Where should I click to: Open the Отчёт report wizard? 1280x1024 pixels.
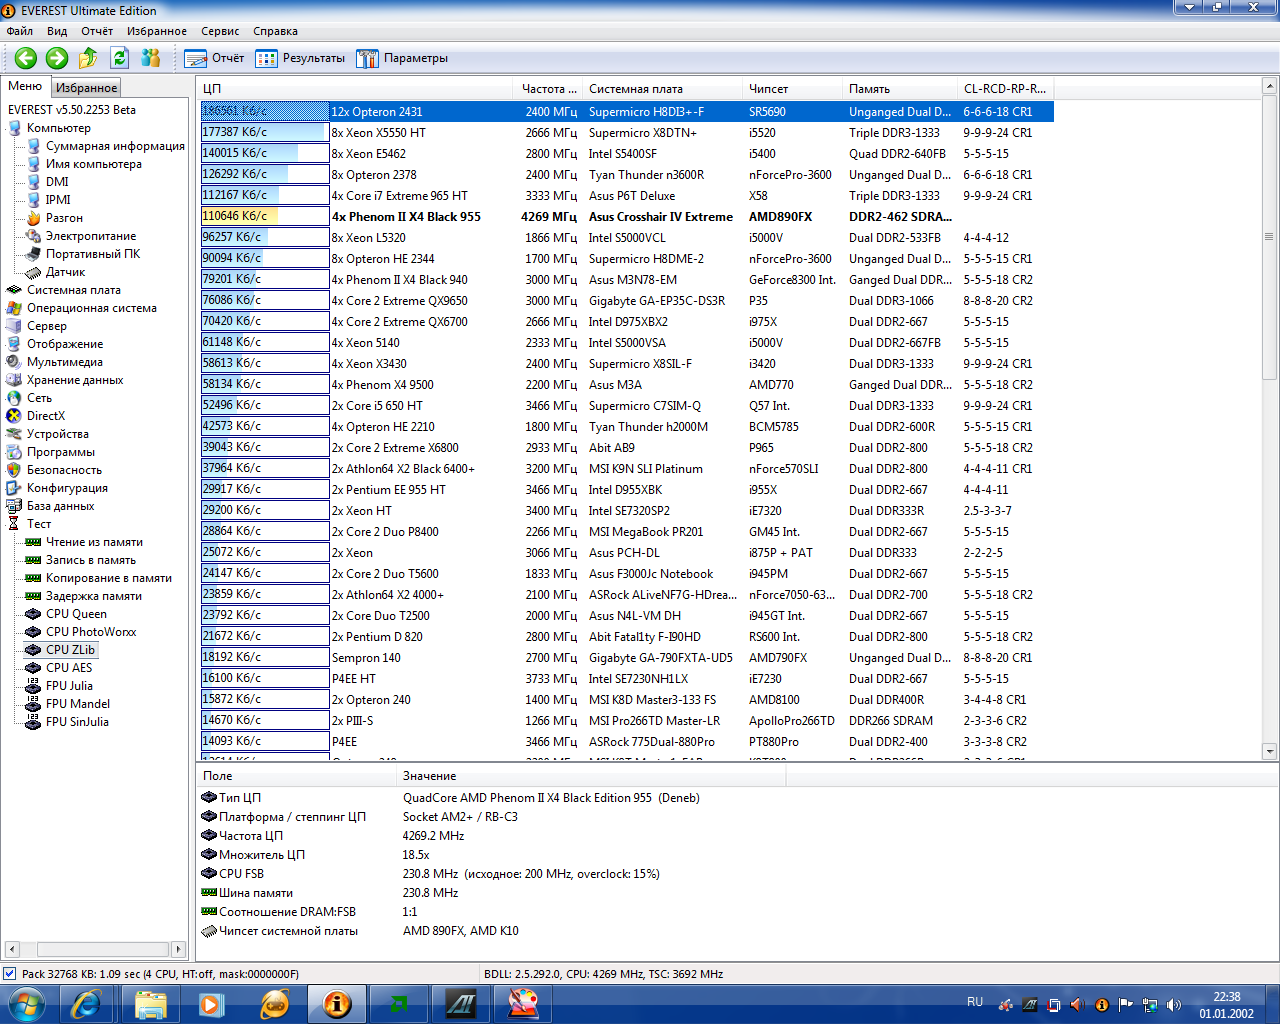pyautogui.click(x=215, y=58)
